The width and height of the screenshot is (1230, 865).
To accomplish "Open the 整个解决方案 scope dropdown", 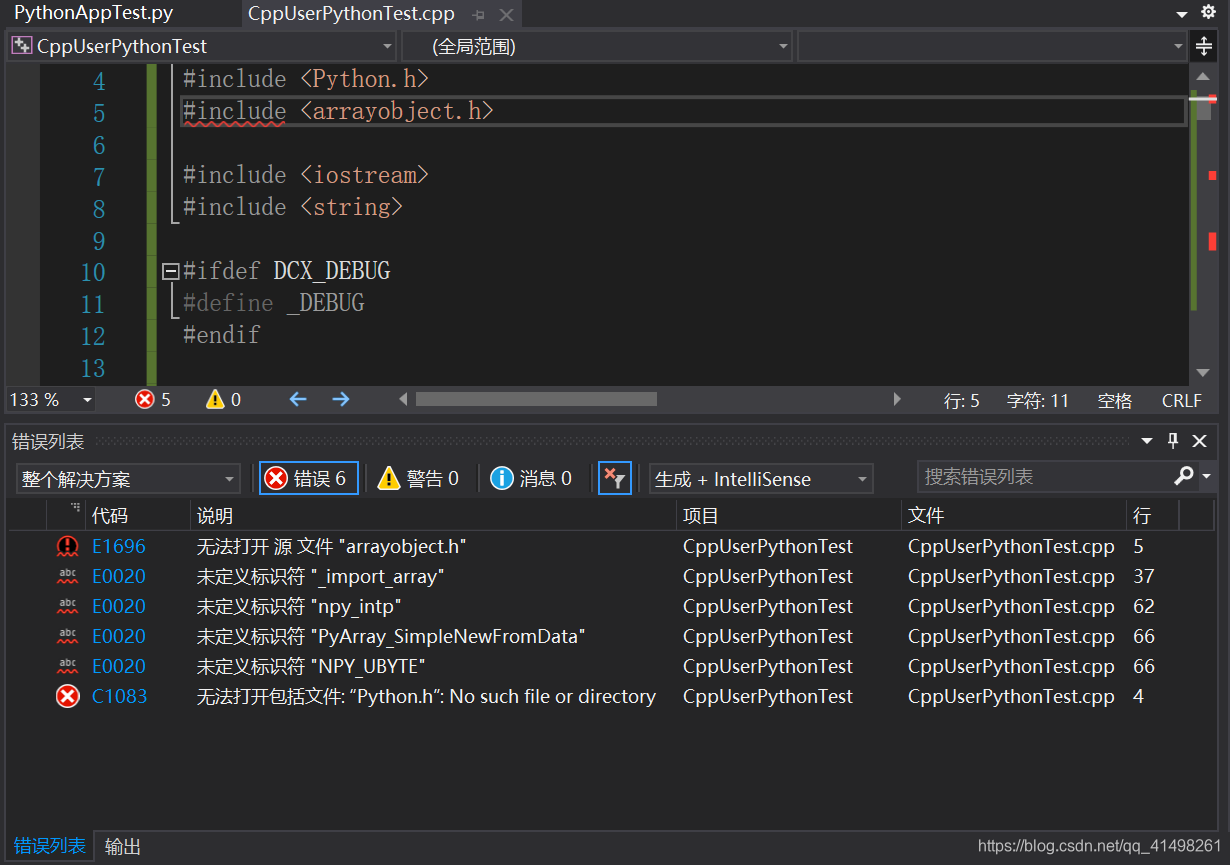I will pos(128,479).
